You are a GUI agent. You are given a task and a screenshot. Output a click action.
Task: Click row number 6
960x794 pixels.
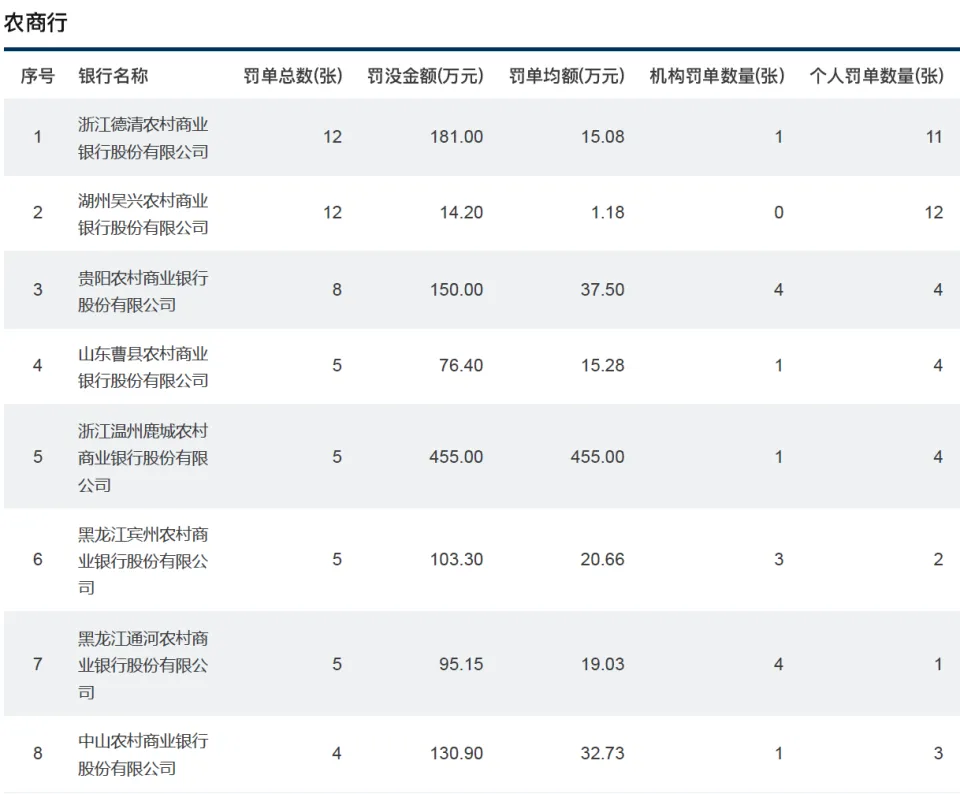[38, 559]
